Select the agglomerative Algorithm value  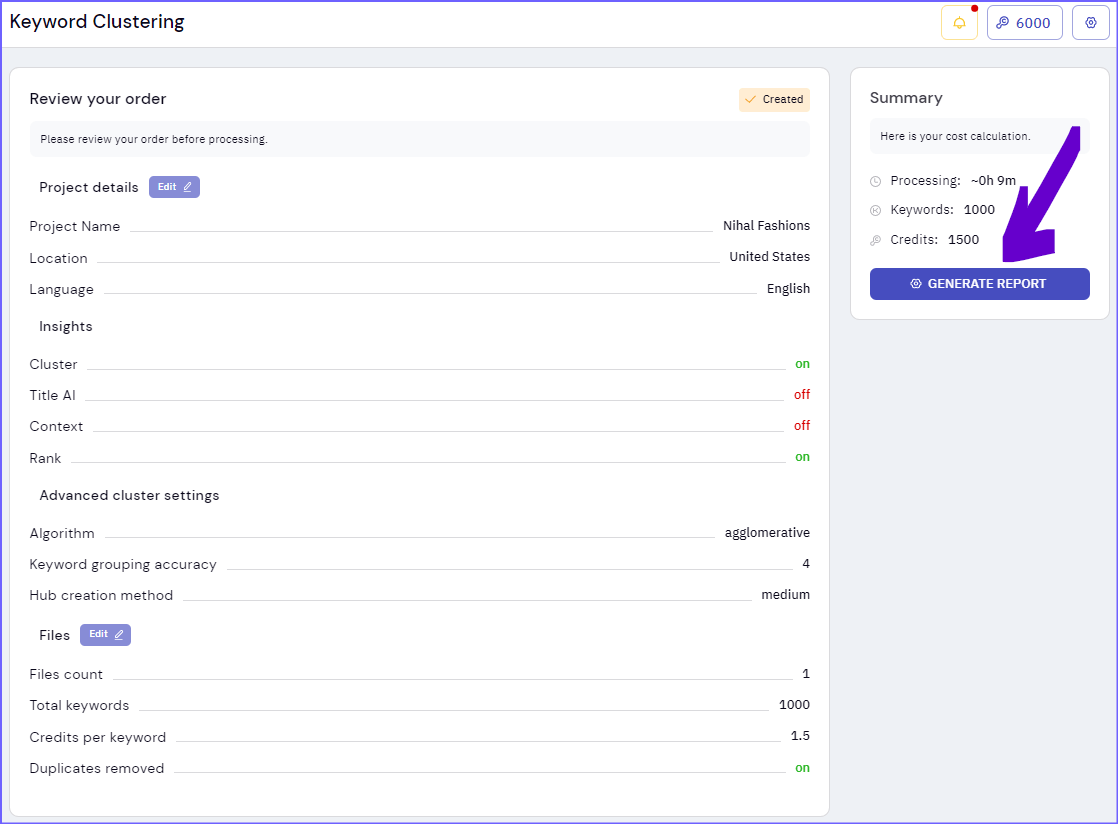coord(767,532)
